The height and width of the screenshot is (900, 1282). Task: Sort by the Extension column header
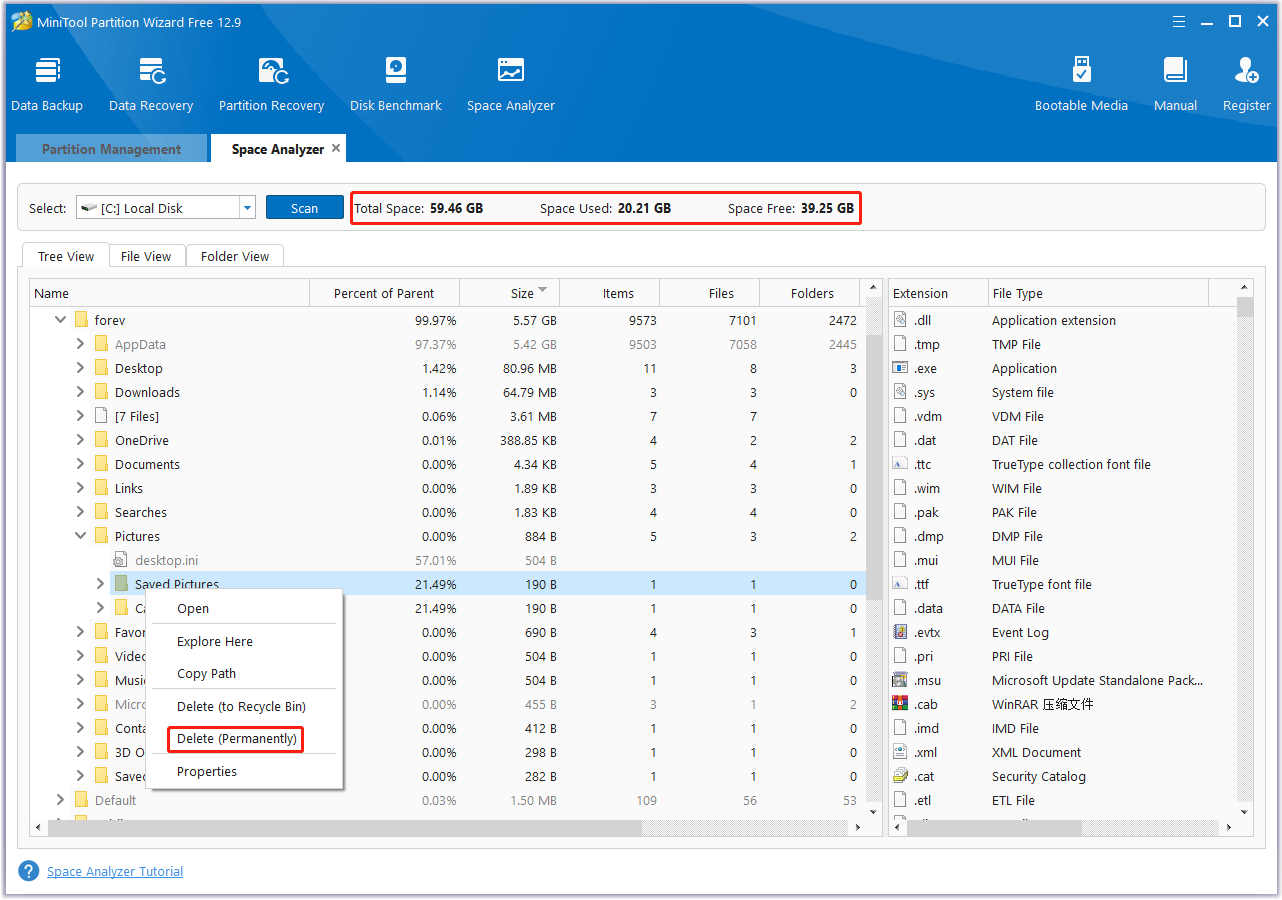tap(938, 293)
